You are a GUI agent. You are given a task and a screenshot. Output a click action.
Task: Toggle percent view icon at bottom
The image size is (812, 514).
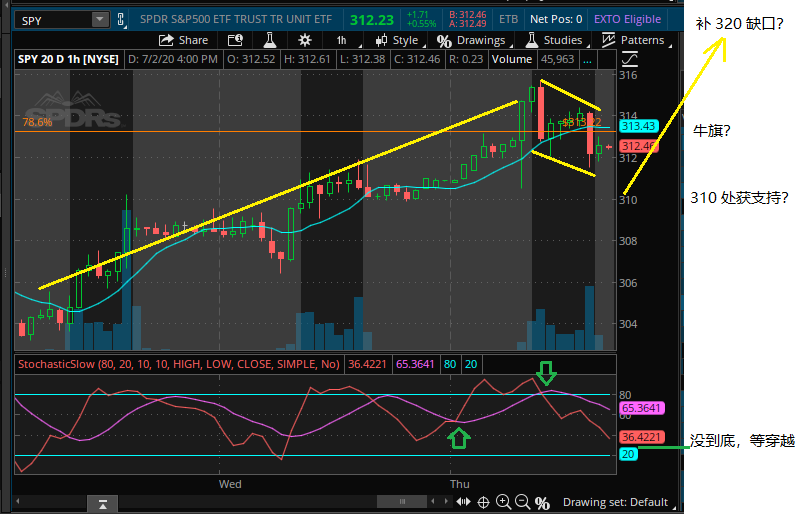click(543, 502)
